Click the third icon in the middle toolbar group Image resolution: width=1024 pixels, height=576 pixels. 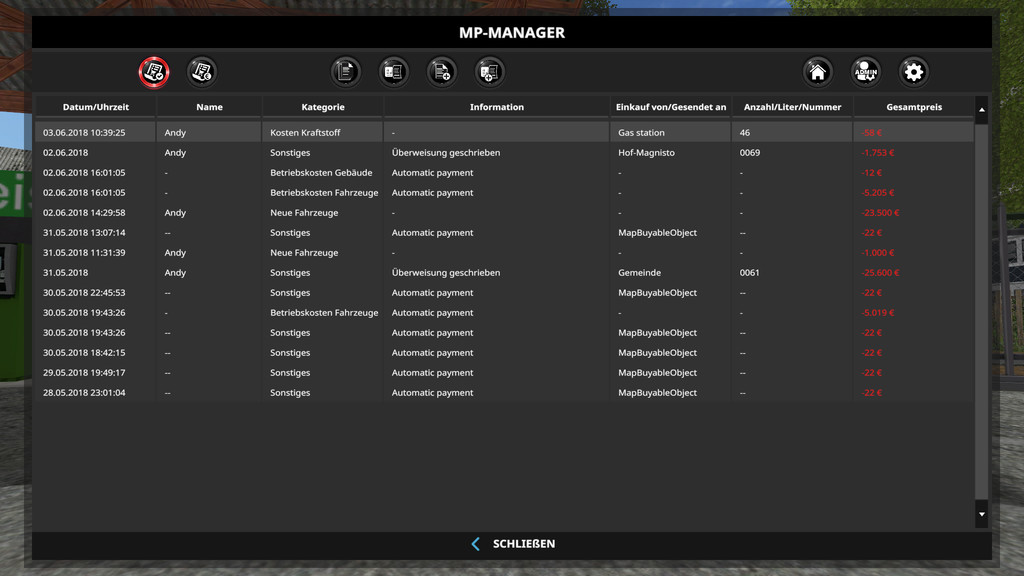tap(442, 72)
